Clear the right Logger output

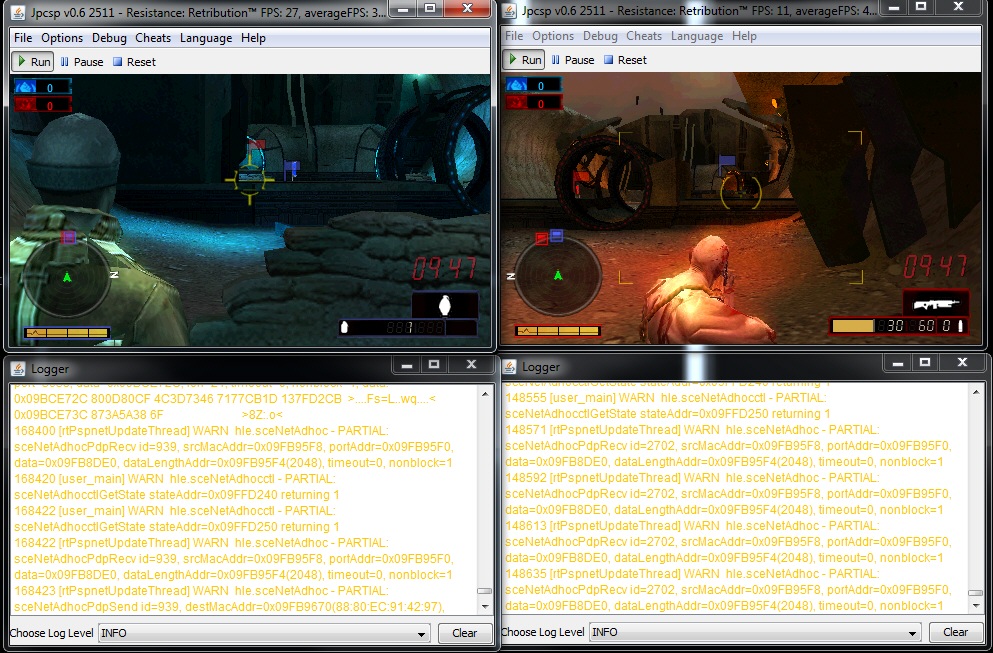click(x=955, y=632)
